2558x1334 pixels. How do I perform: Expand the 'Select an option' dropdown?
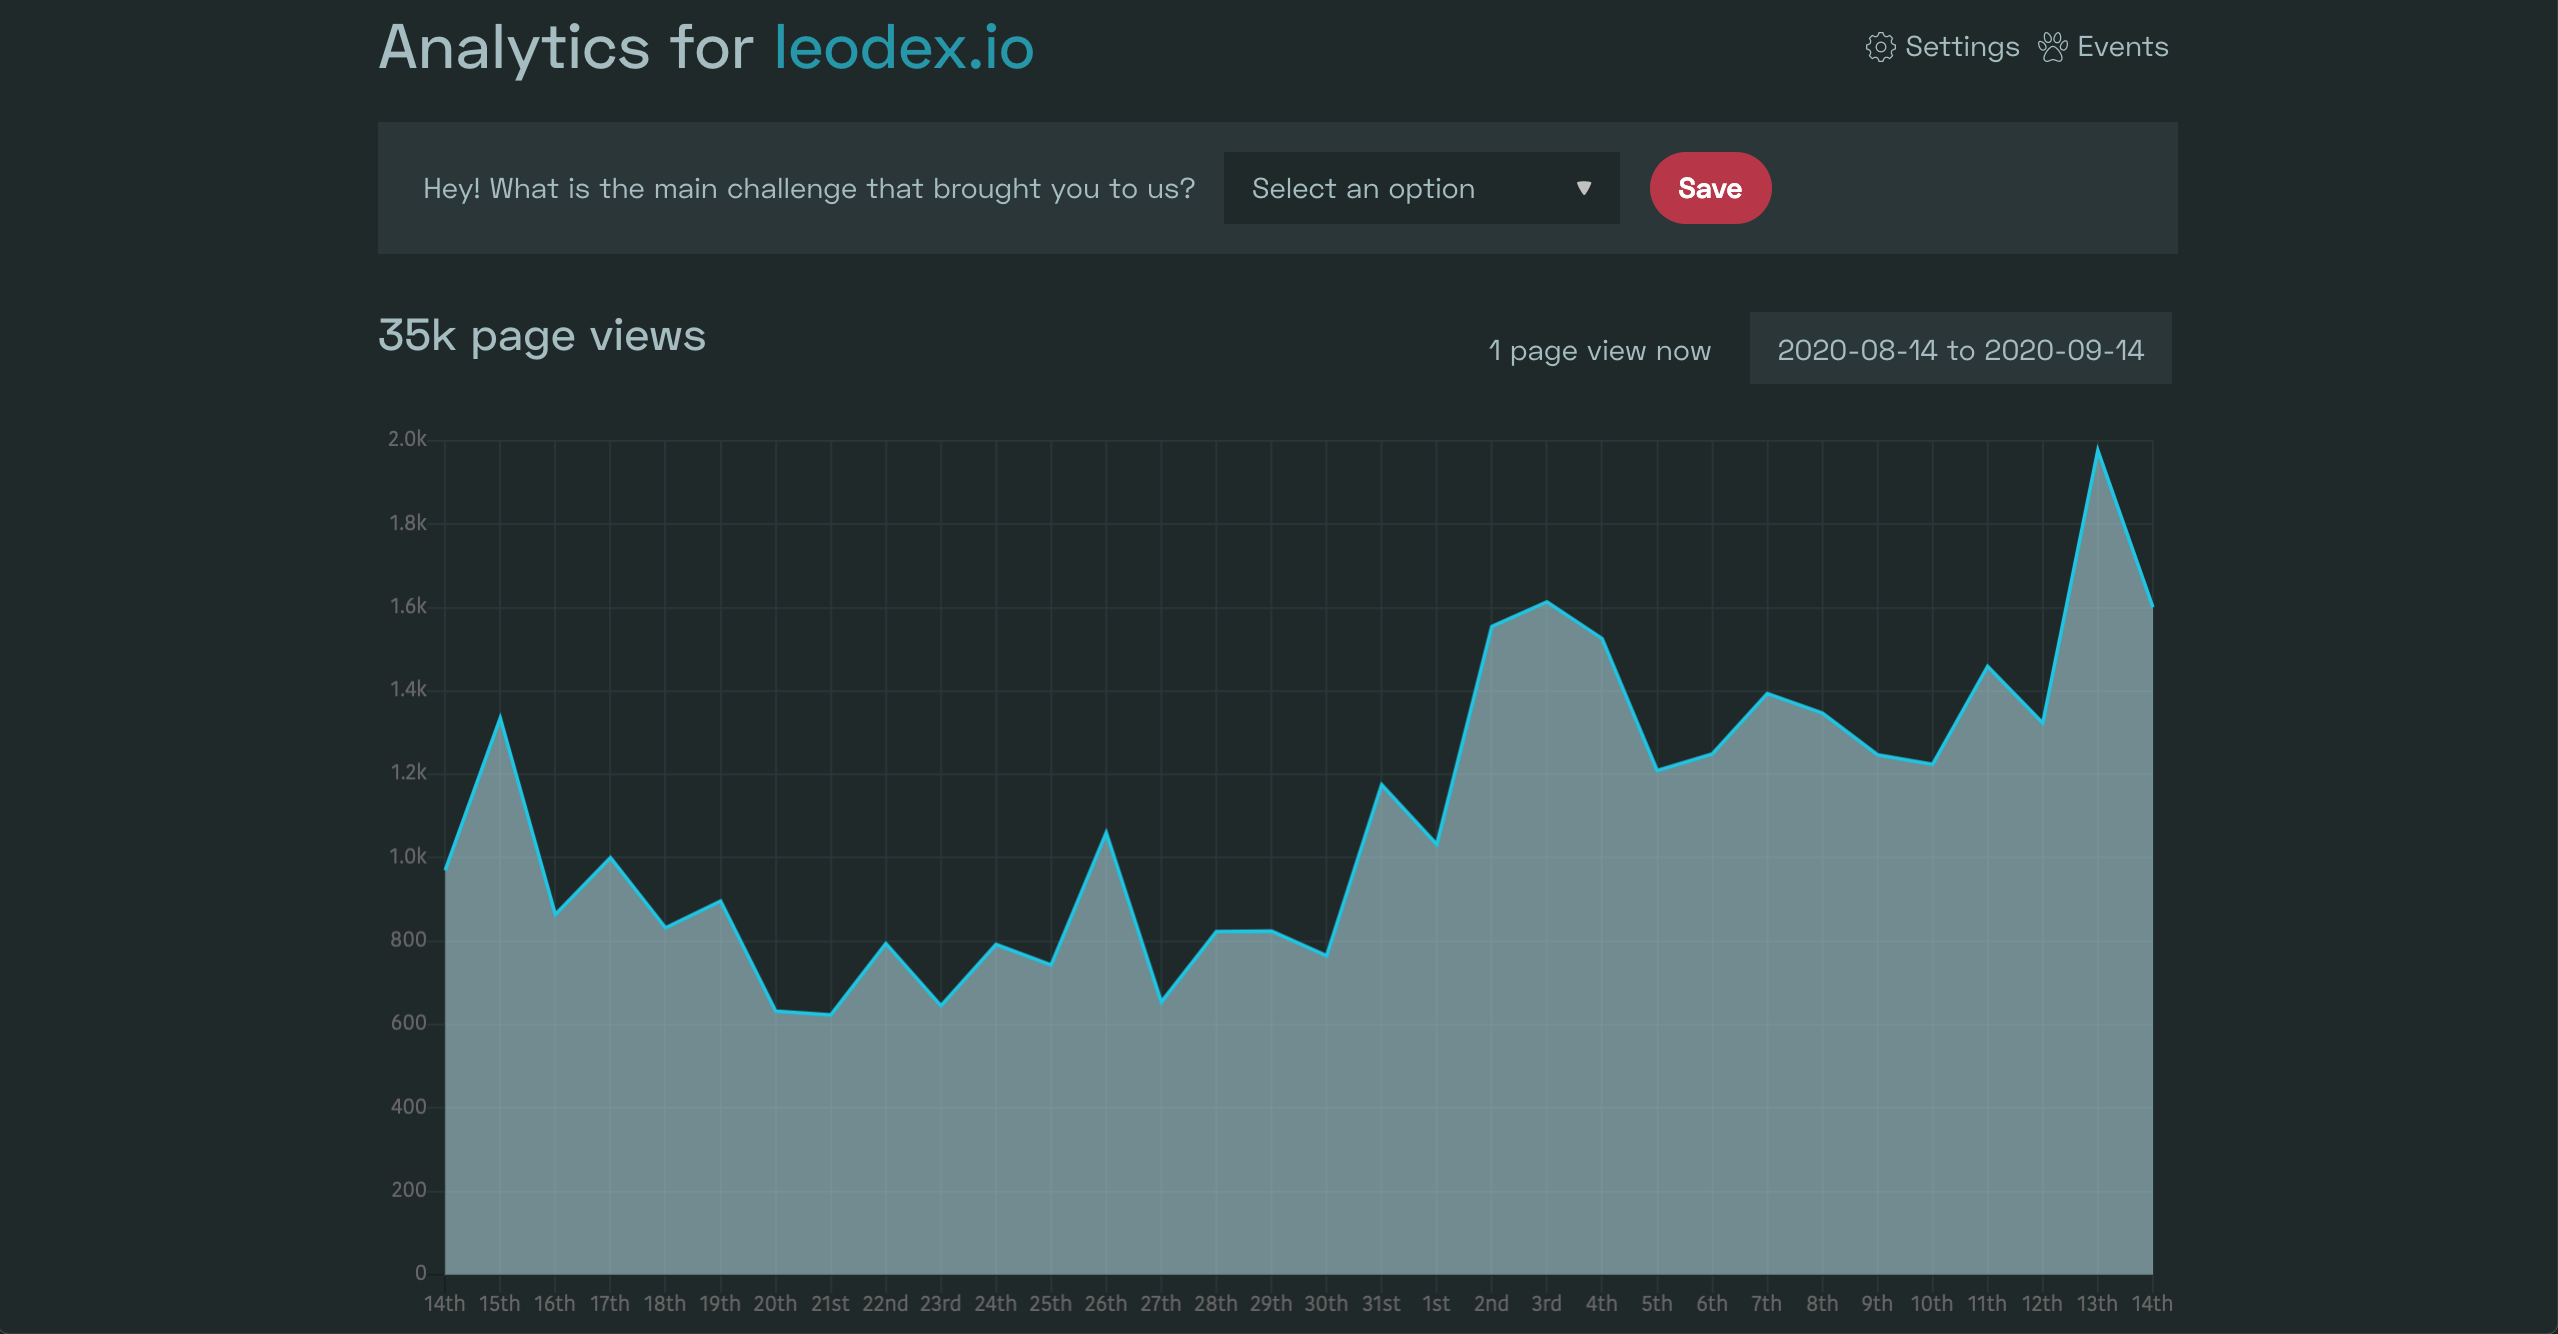tap(1421, 188)
